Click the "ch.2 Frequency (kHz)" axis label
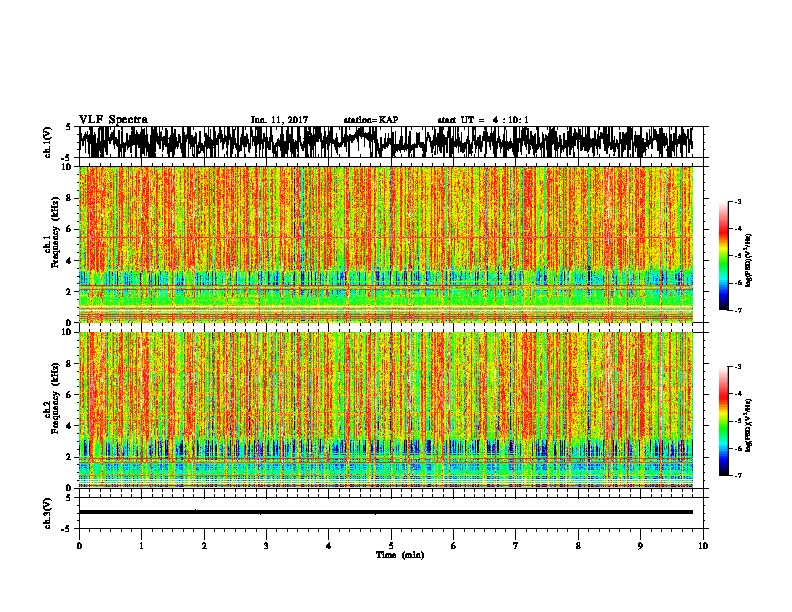This screenshot has height=612, width=792. (x=51, y=398)
